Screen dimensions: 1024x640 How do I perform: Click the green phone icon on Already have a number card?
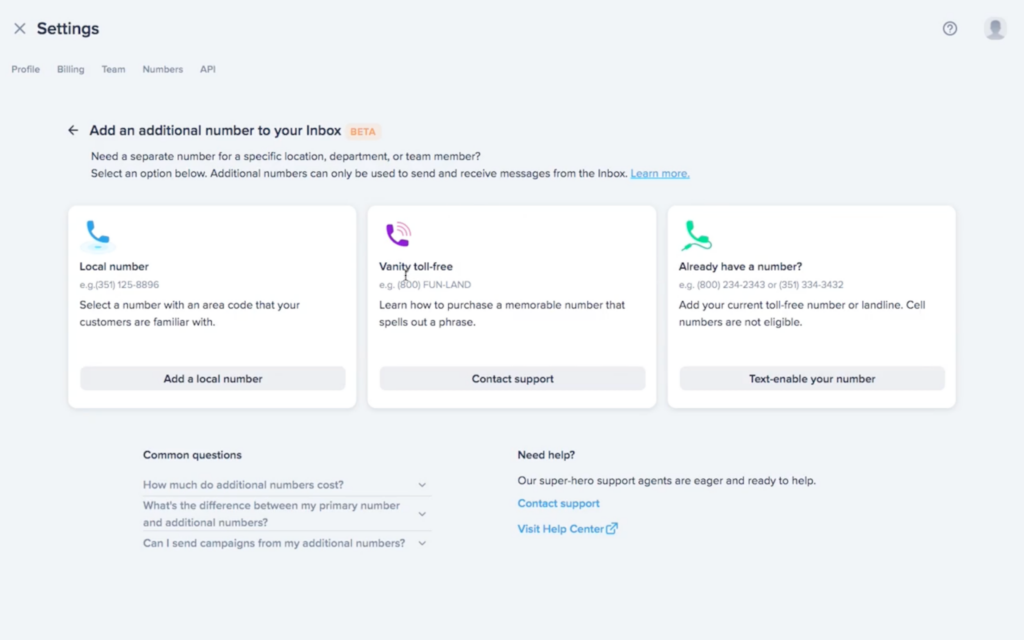point(696,233)
